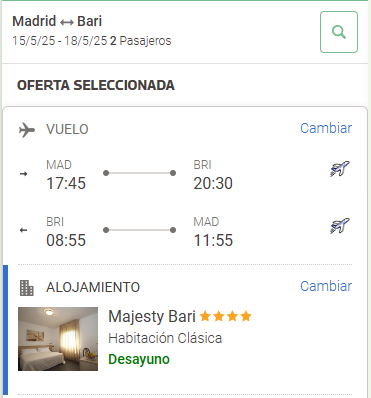Viewport: 371px width, 398px height.
Task: Click the outbound flight airline logo
Action: click(340, 168)
